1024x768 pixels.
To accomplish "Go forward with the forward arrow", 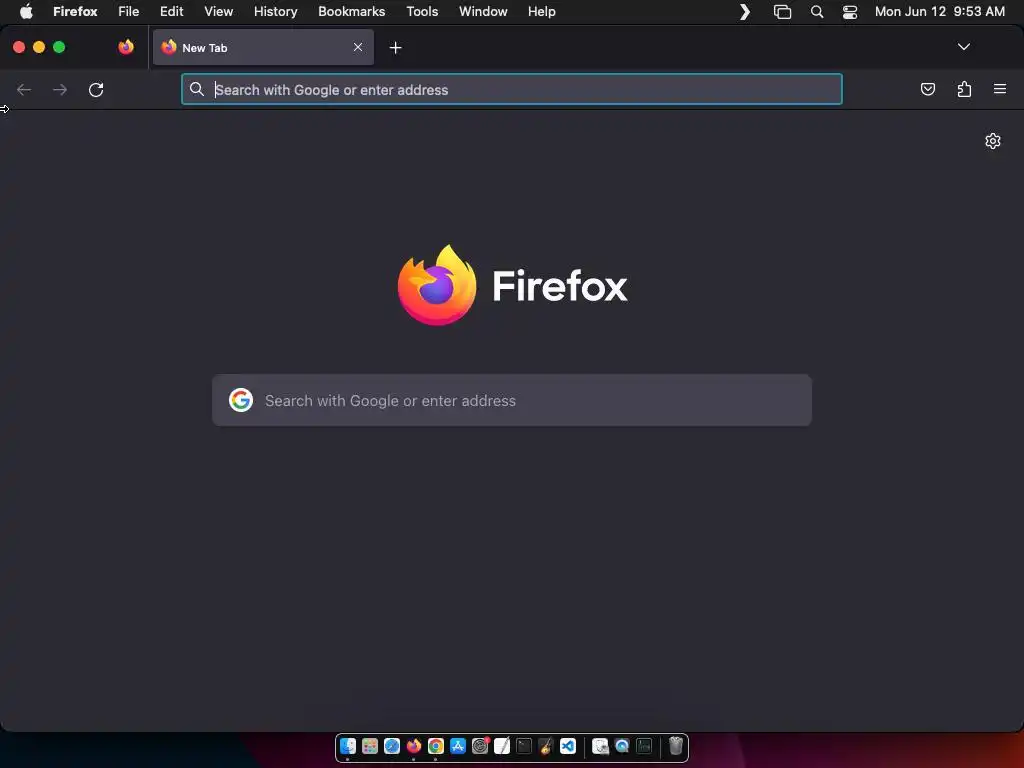I will (x=60, y=89).
